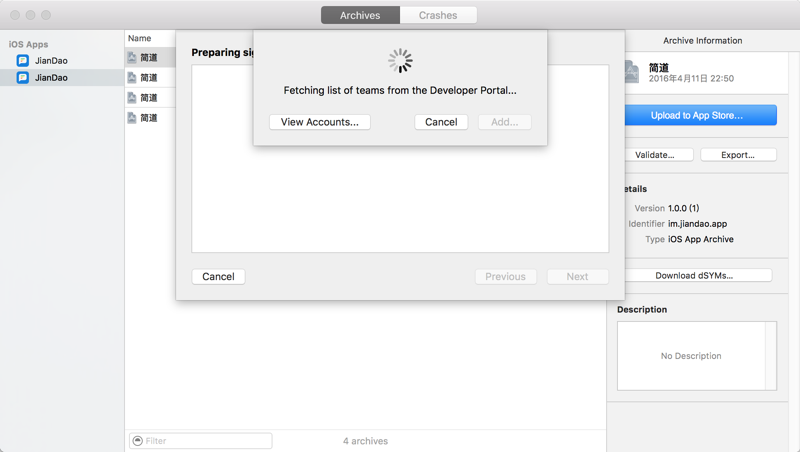Viewport: 800px width, 452px height.
Task: Click the first JianDao app icon
Action: (22, 61)
